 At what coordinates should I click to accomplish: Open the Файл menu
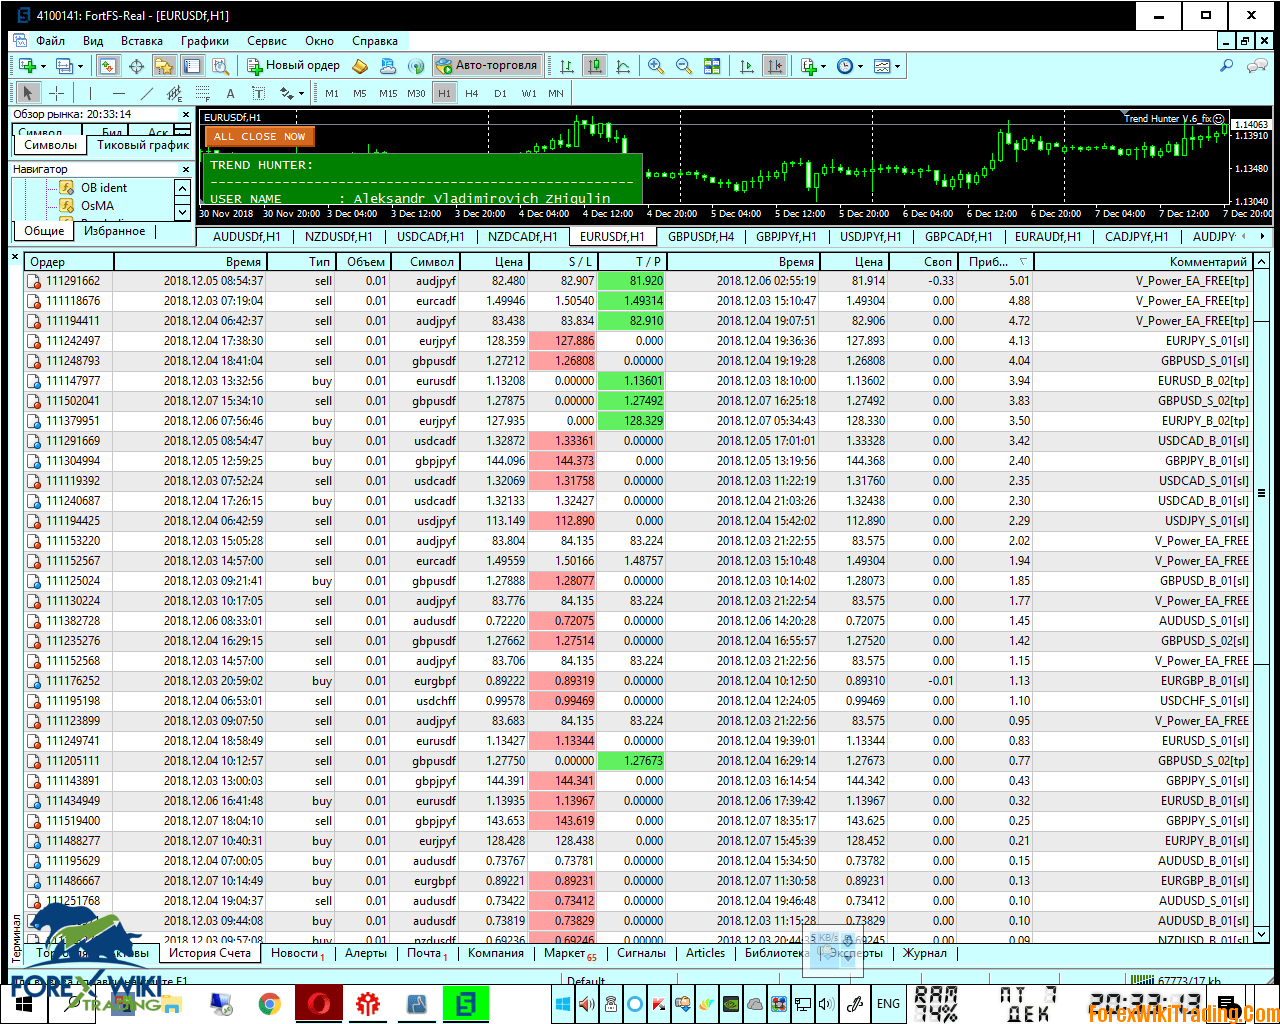pos(50,41)
